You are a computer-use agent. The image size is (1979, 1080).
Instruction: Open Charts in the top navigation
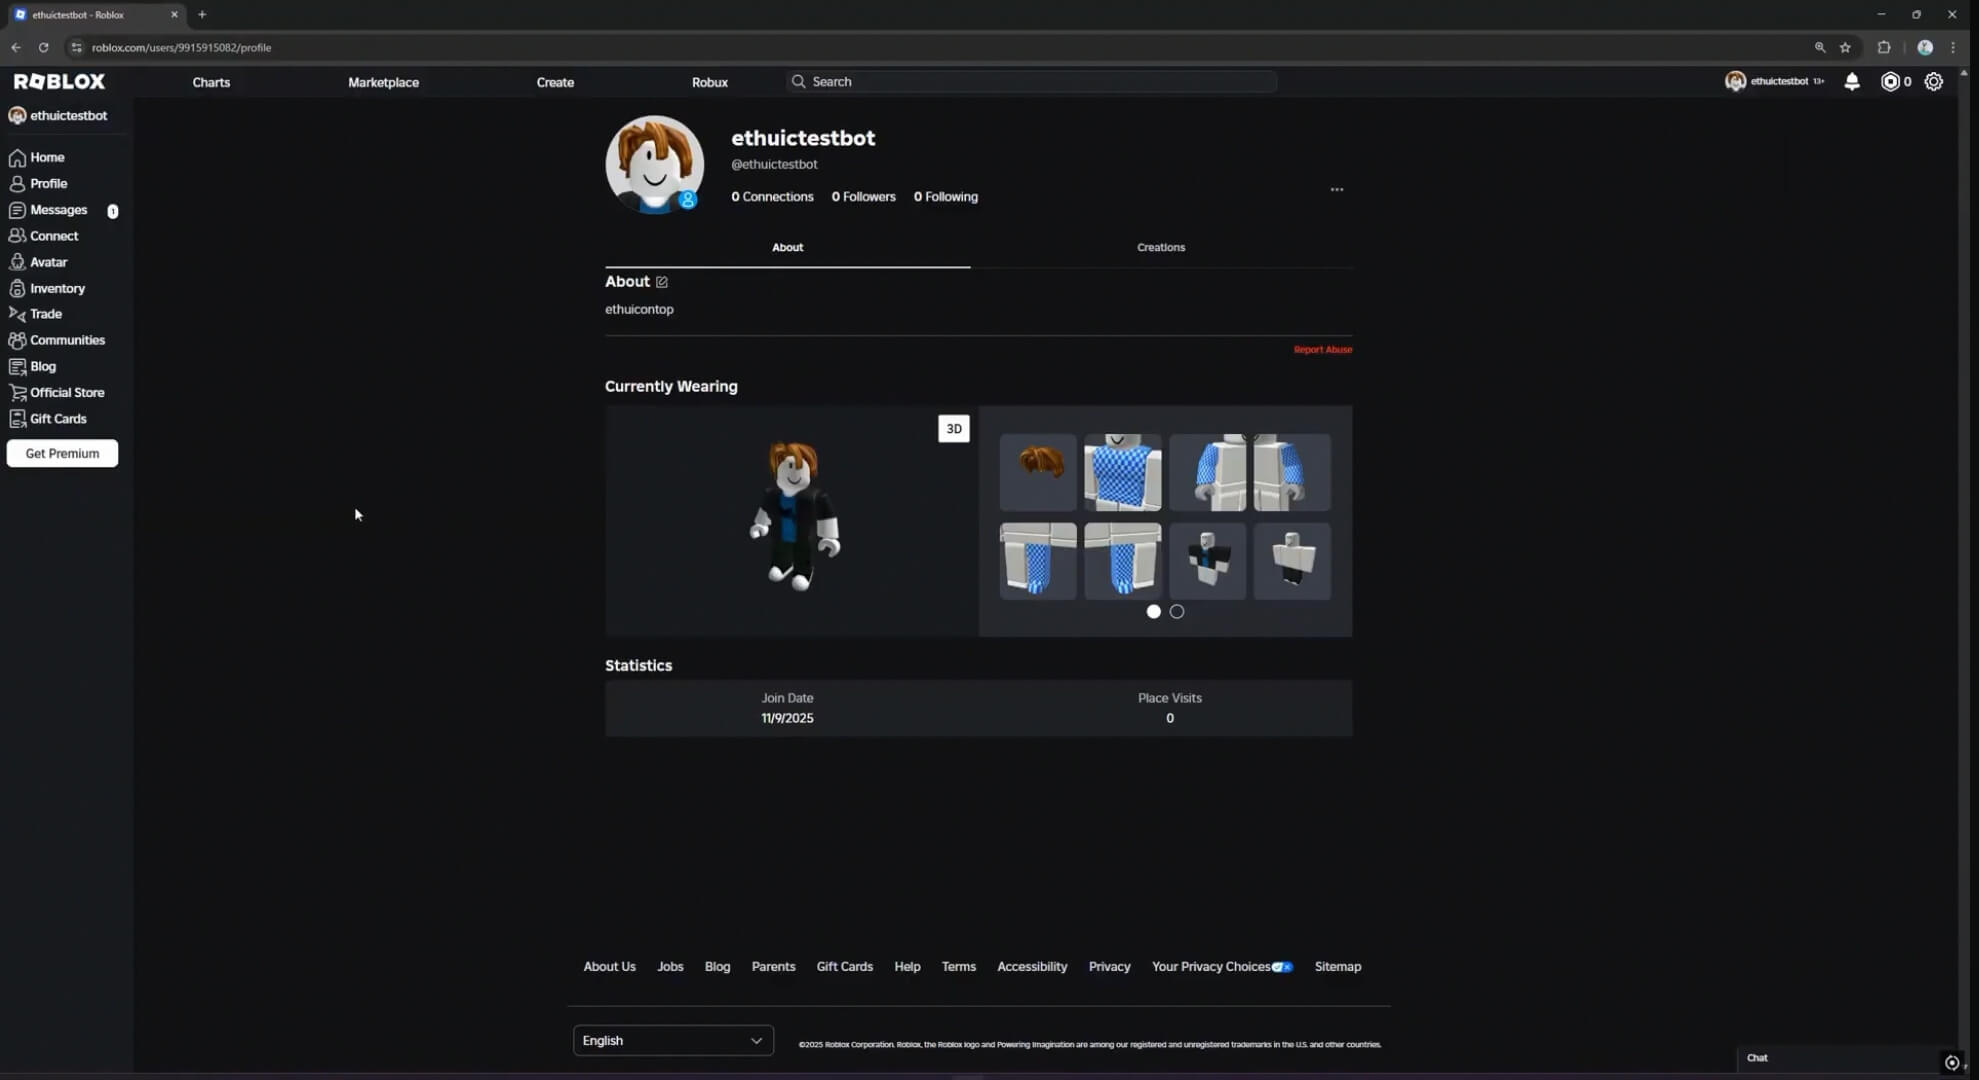point(211,82)
